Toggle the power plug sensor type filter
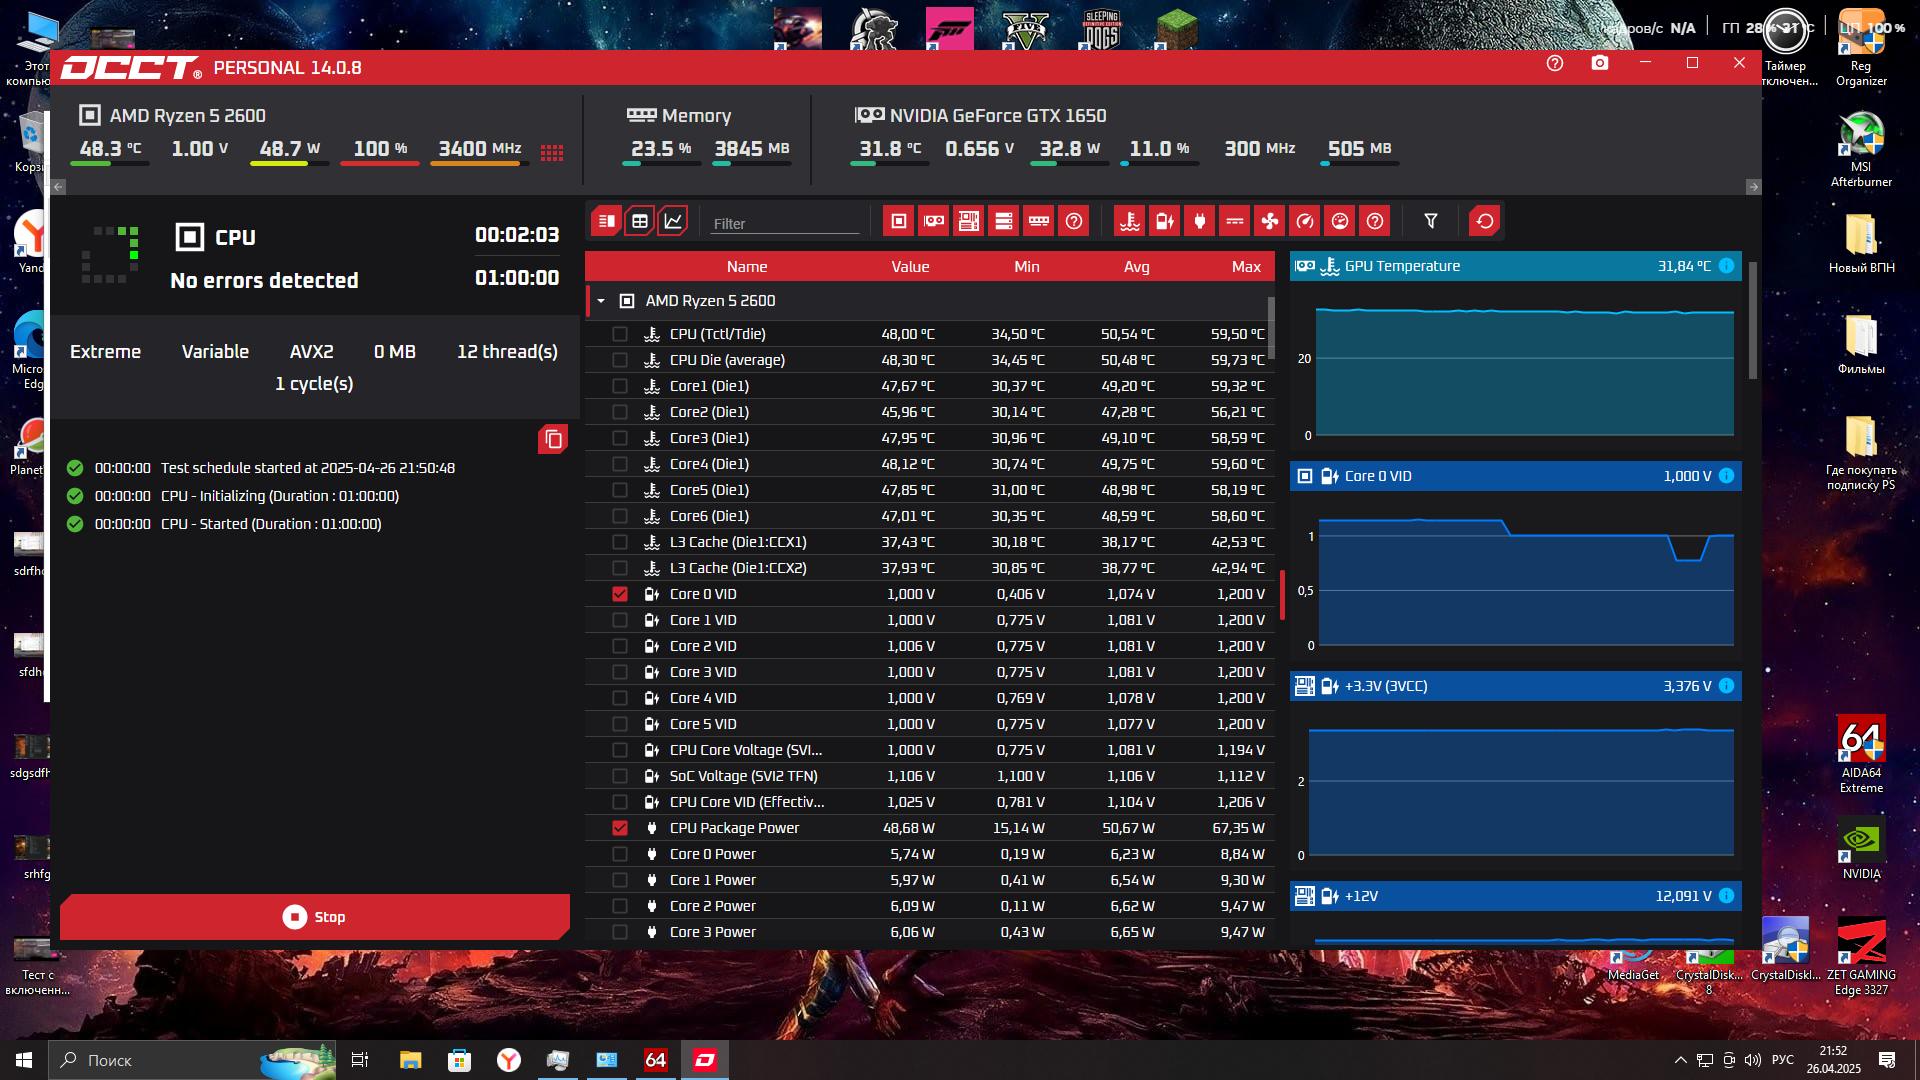The width and height of the screenshot is (1920, 1080). [x=1200, y=221]
